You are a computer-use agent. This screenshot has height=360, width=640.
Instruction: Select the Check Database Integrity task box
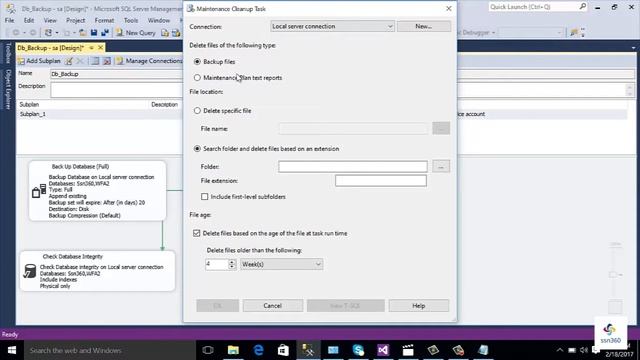(x=98, y=271)
